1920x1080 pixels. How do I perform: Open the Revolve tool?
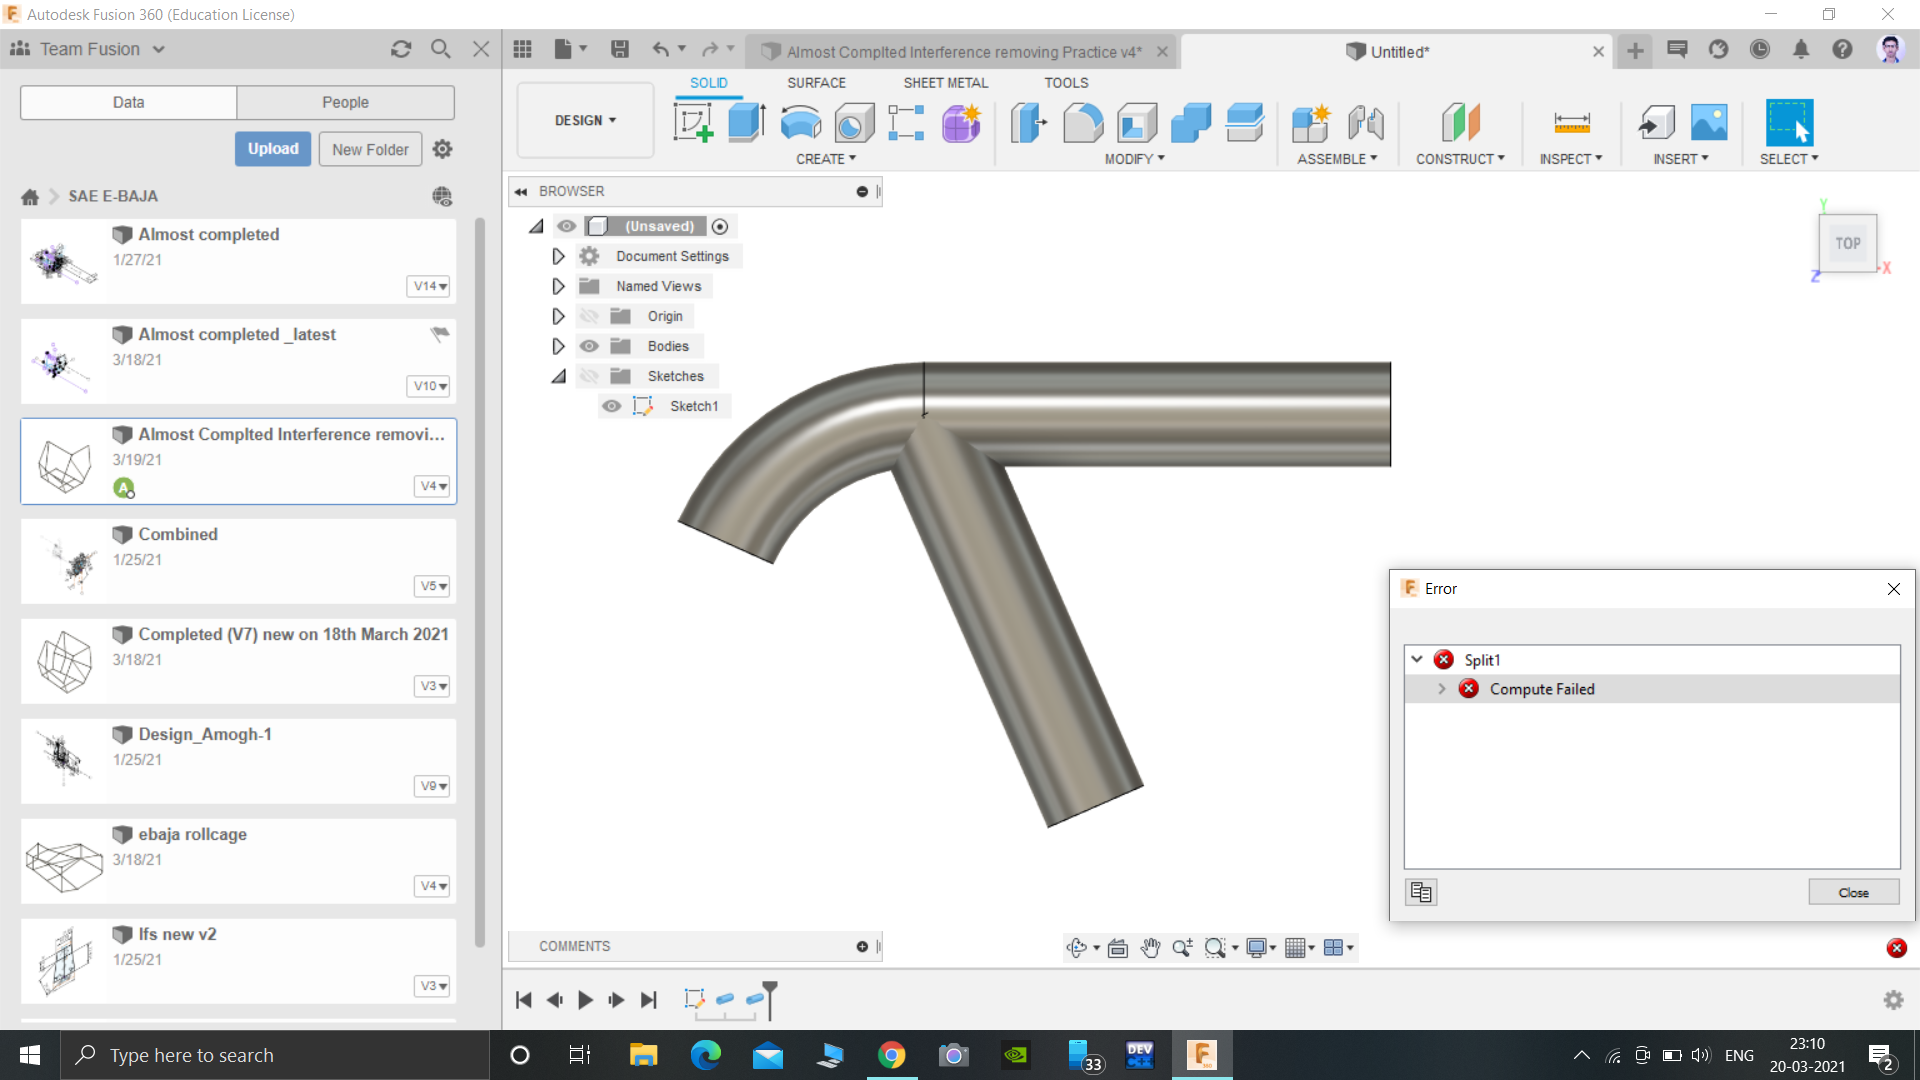(800, 122)
